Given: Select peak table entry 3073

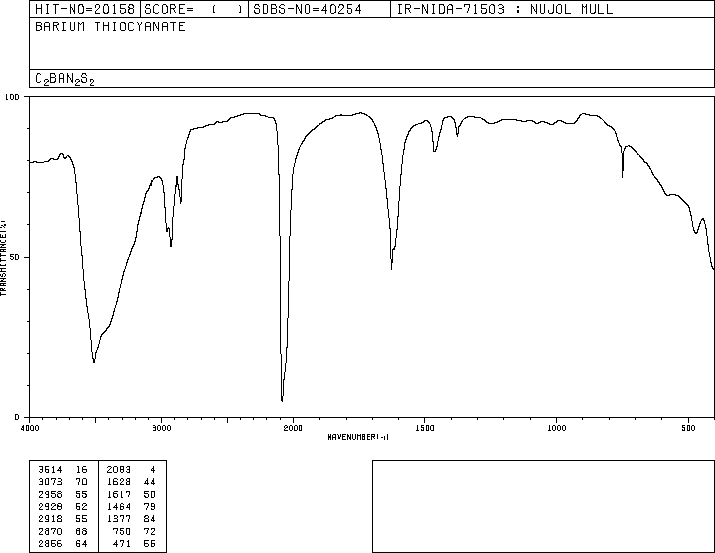Looking at the screenshot, I should [x=50, y=482].
